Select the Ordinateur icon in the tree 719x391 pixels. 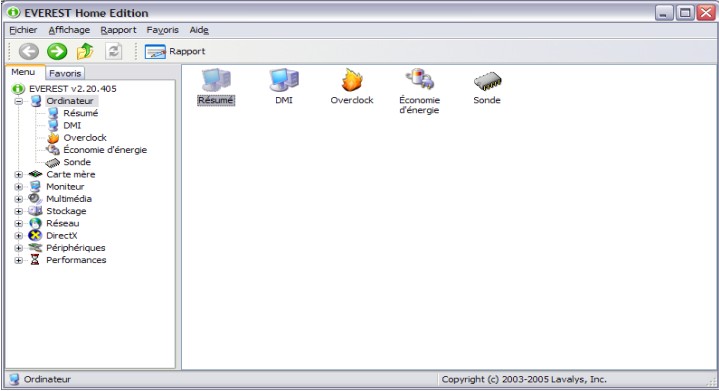pyautogui.click(x=36, y=101)
